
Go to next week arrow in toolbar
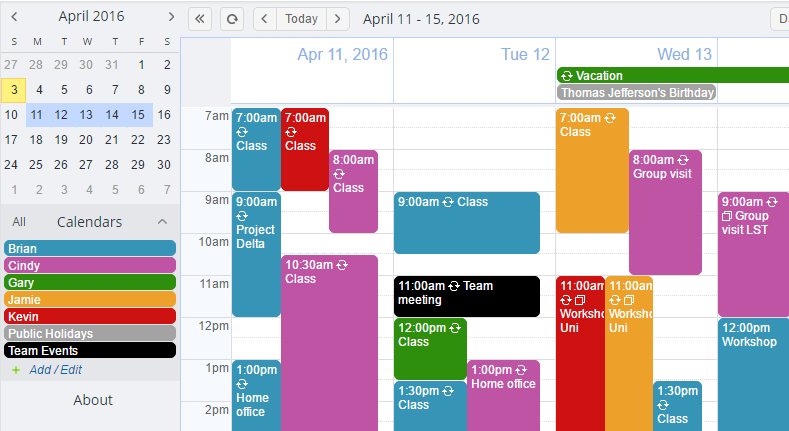pos(338,19)
